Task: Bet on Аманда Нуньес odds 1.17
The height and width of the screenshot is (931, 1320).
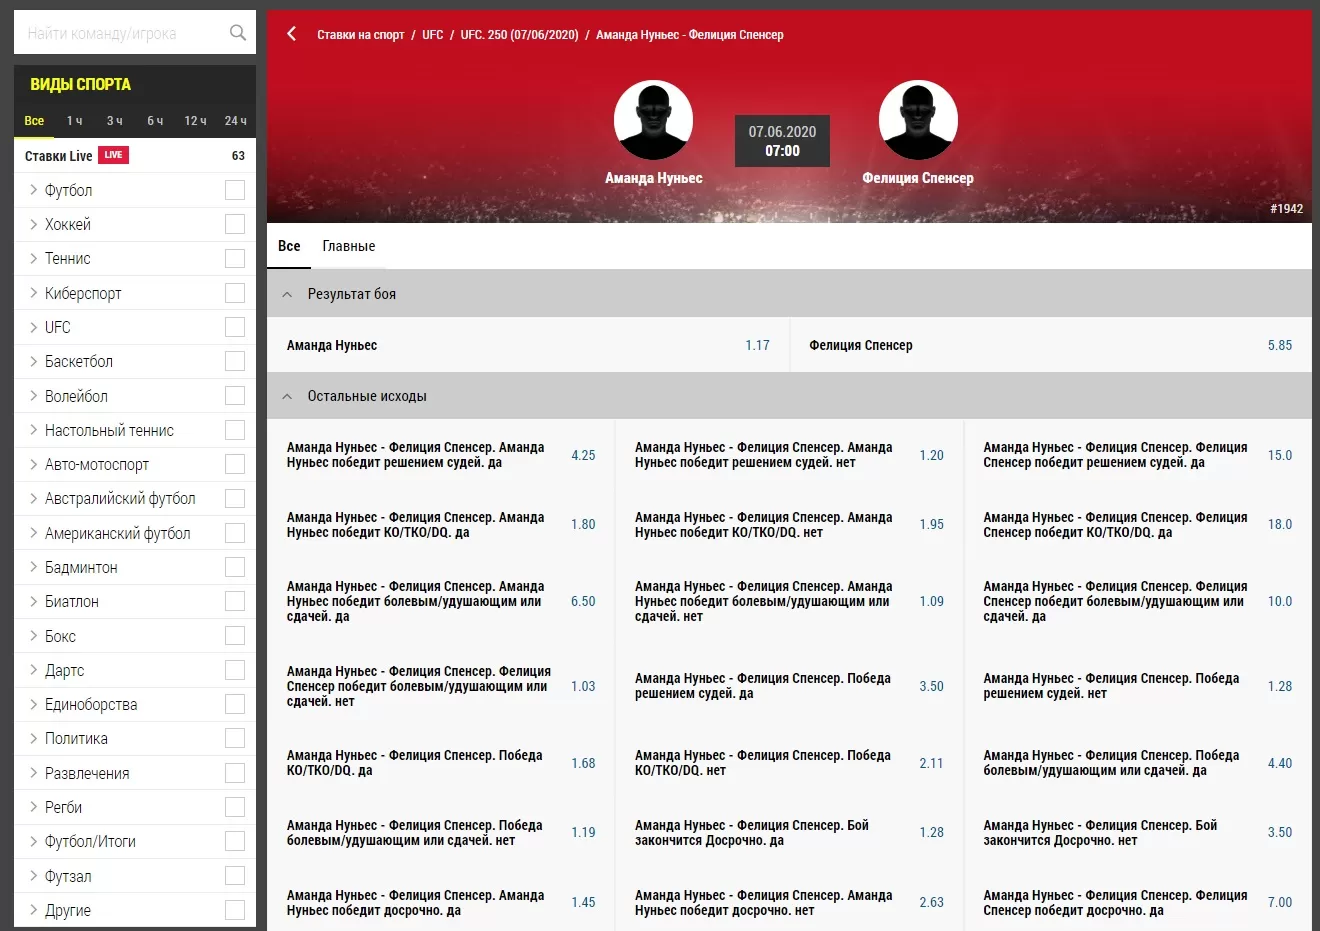Action: pos(757,345)
